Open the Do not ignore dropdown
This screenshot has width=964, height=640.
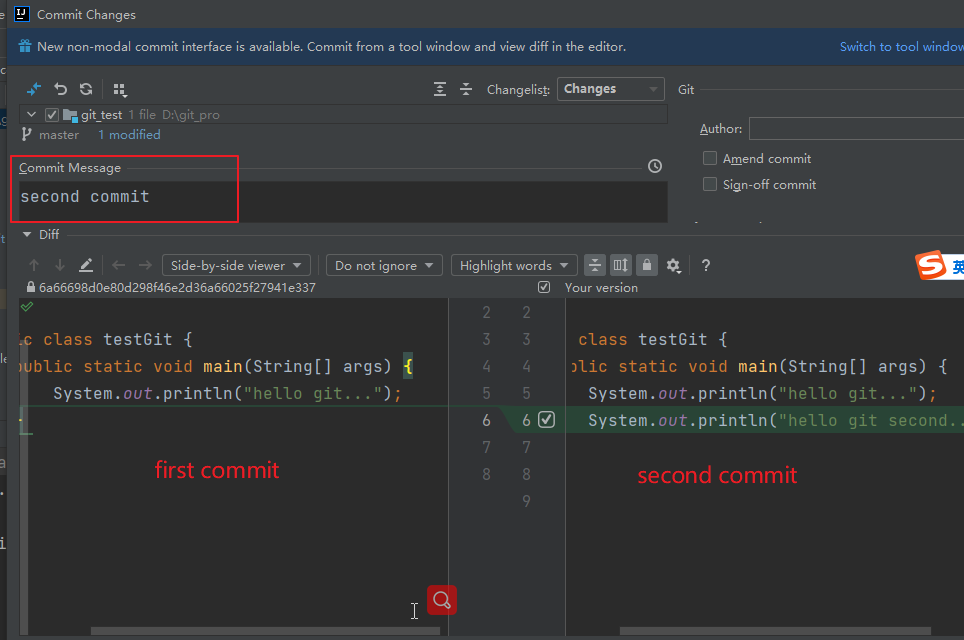[x=384, y=266]
